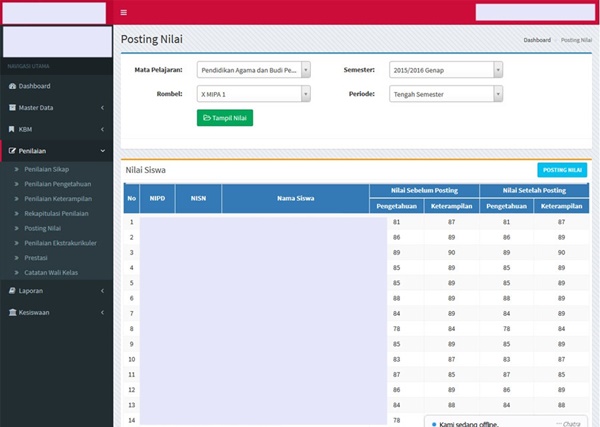Open Prestasi submenu item
Viewport: 600px width, 427px height.
click(x=36, y=258)
